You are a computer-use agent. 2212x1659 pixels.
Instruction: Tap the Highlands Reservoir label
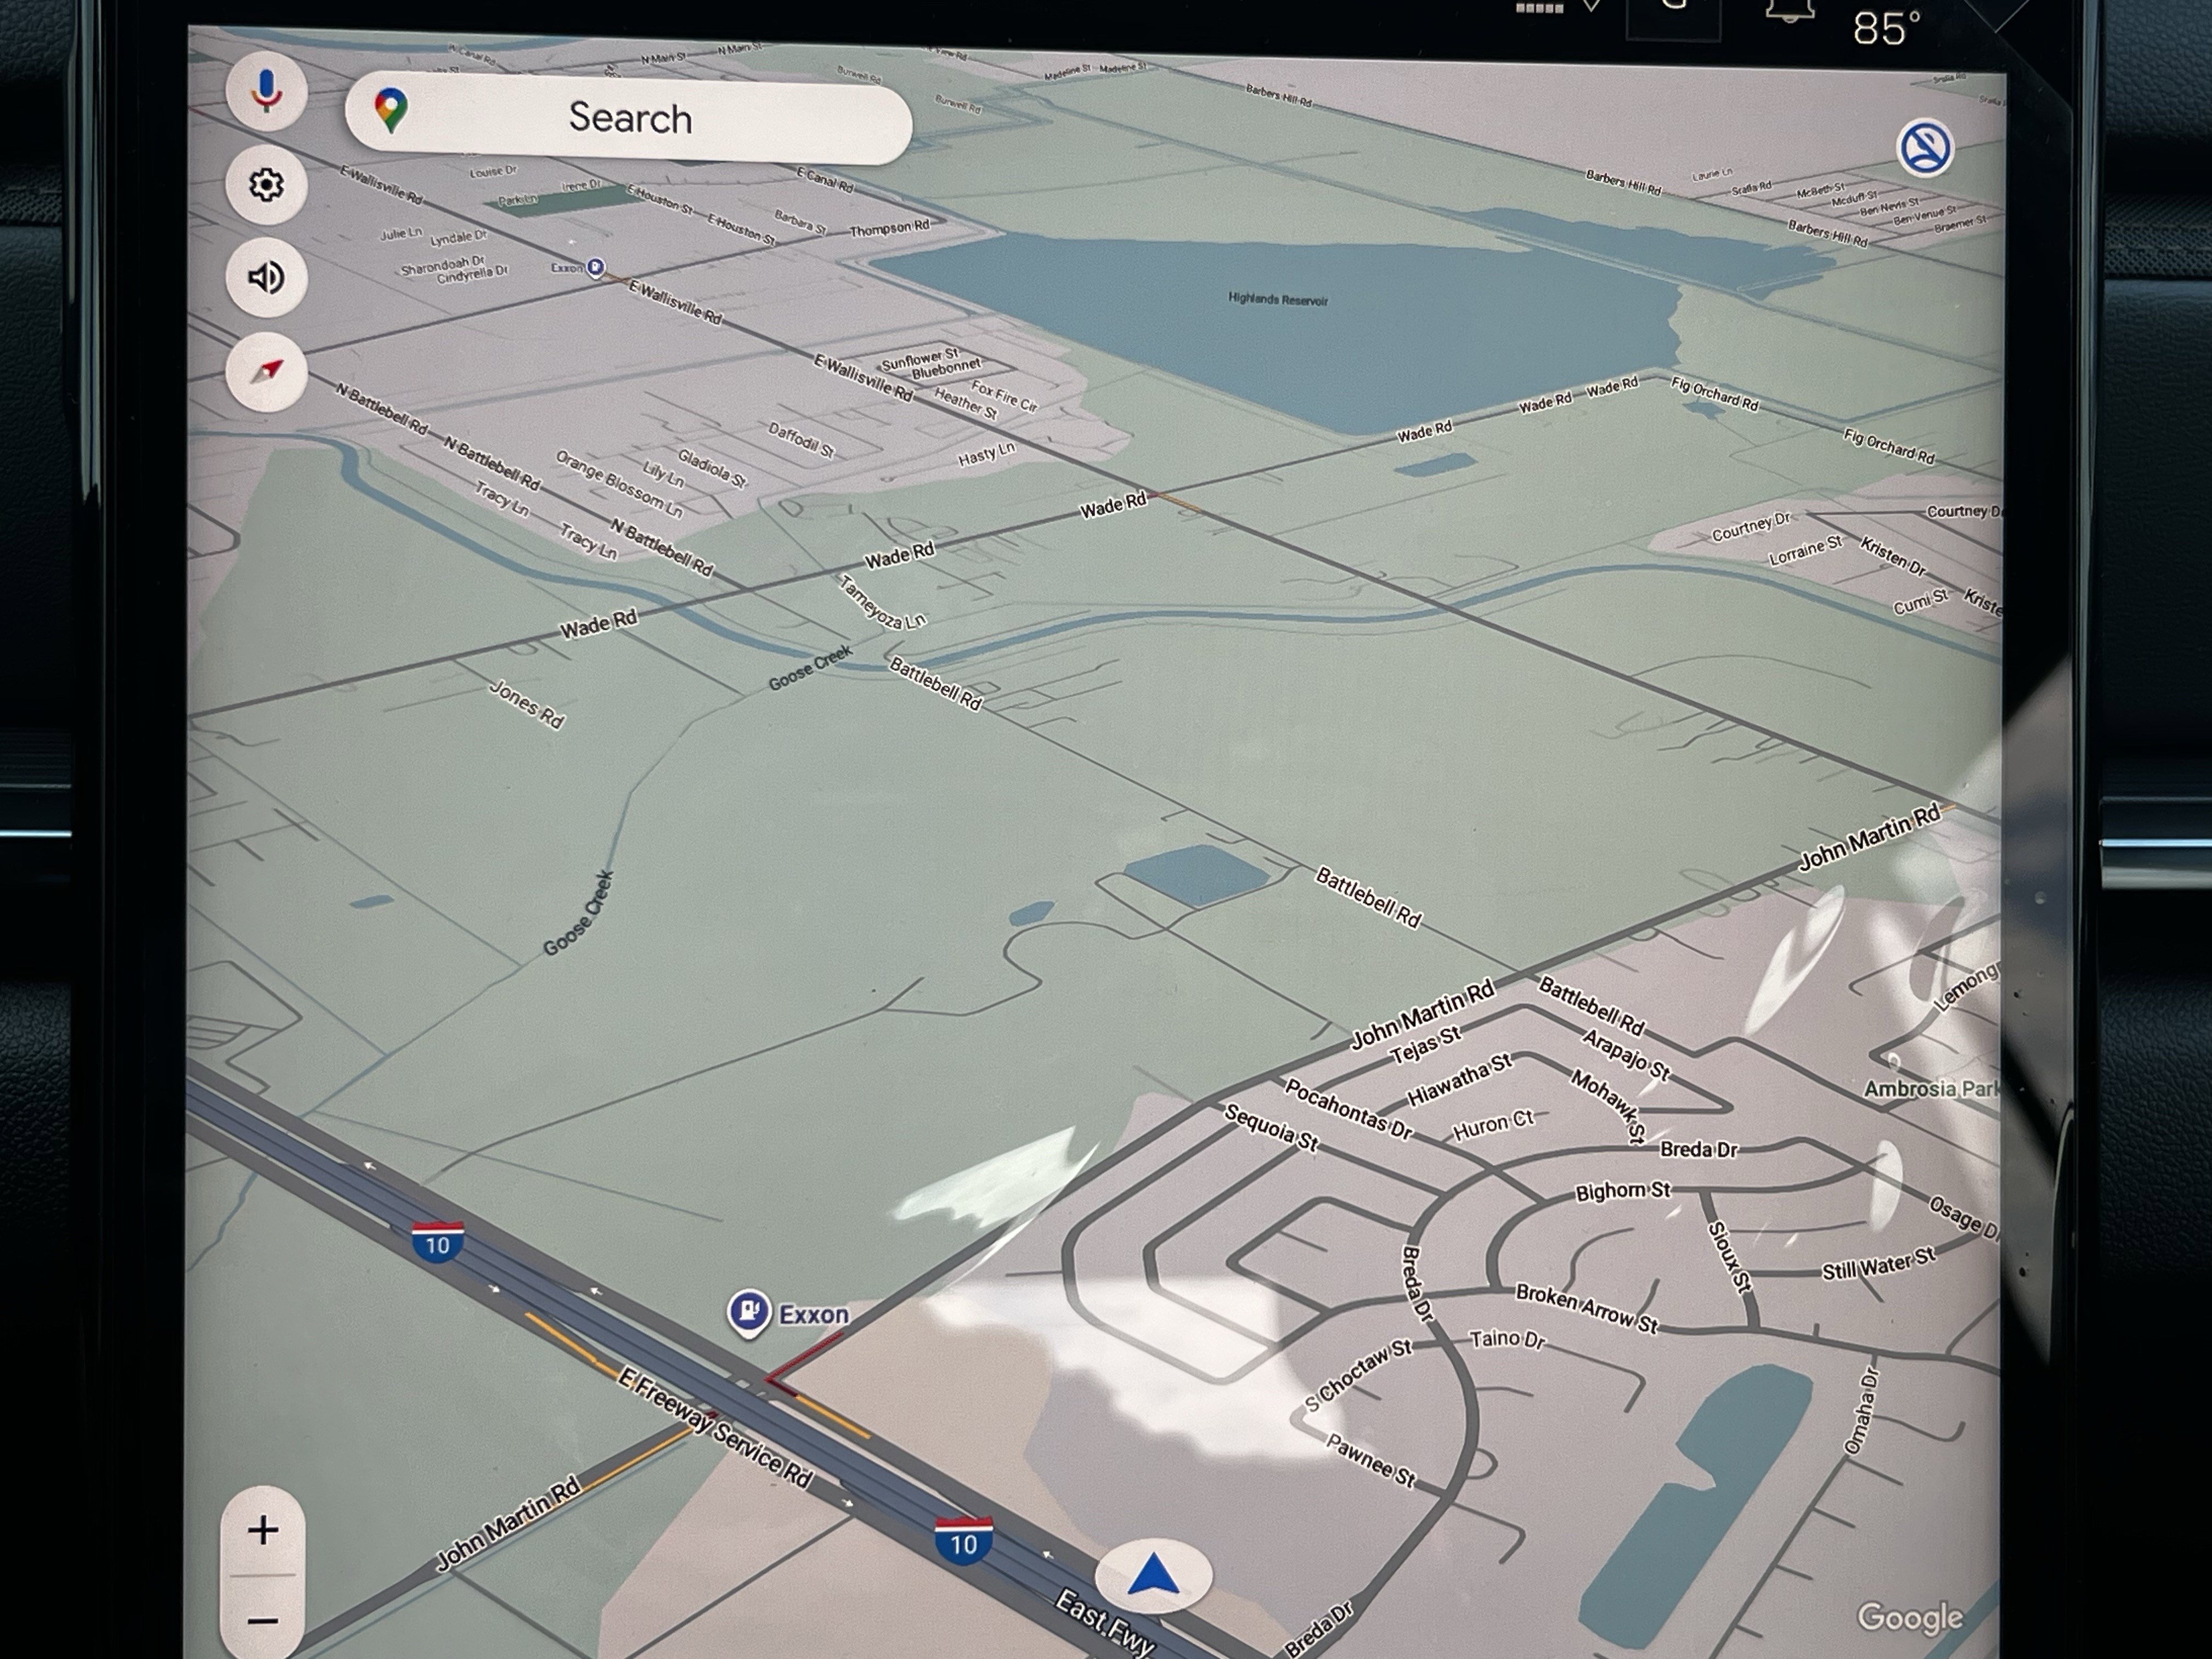click(1277, 299)
